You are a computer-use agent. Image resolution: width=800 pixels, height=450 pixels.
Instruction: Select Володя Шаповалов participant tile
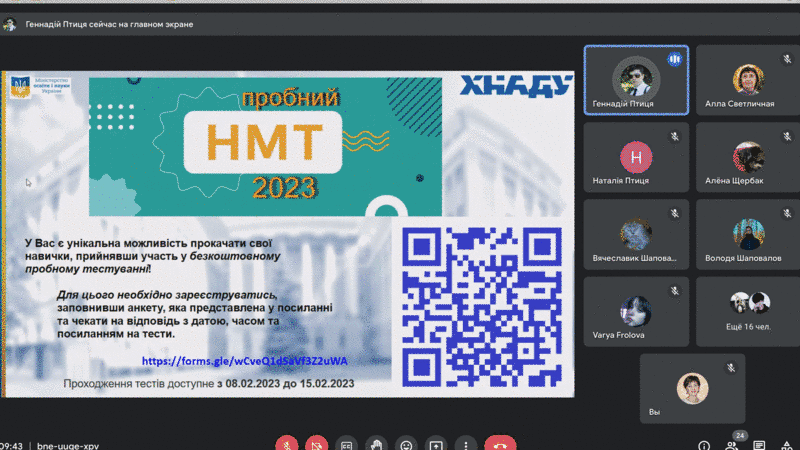(x=748, y=235)
